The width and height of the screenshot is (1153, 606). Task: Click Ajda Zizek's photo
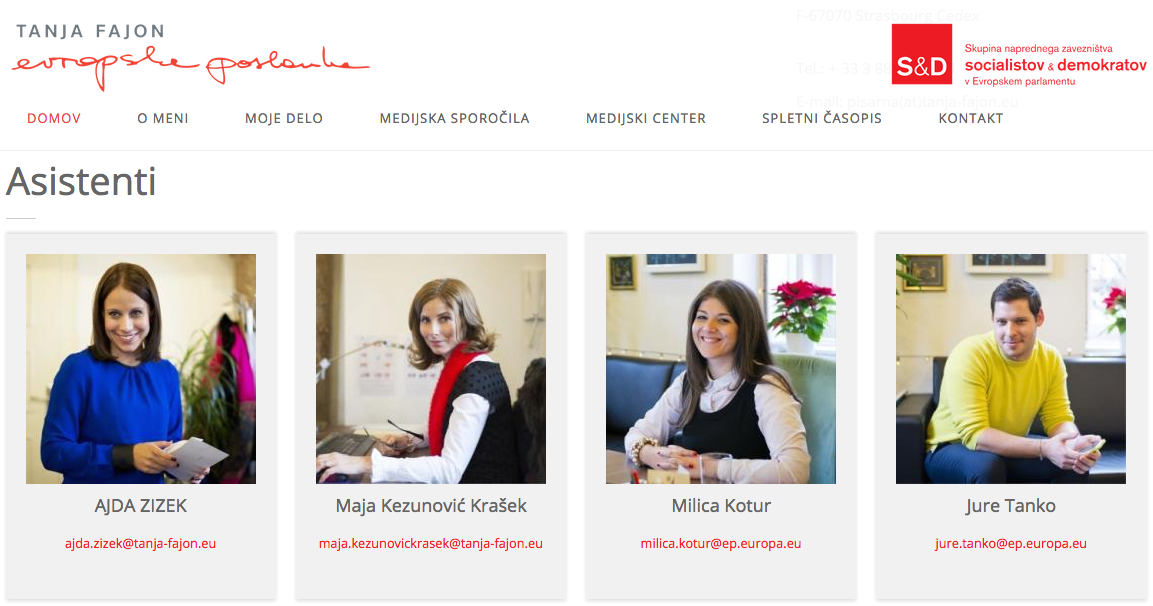[140, 368]
